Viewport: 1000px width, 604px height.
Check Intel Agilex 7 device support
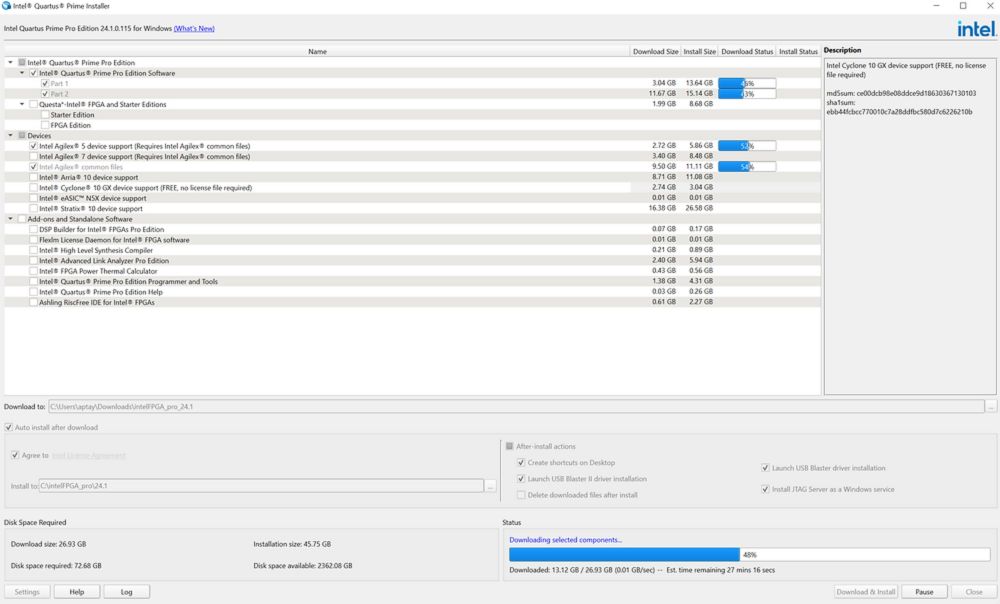pos(33,156)
